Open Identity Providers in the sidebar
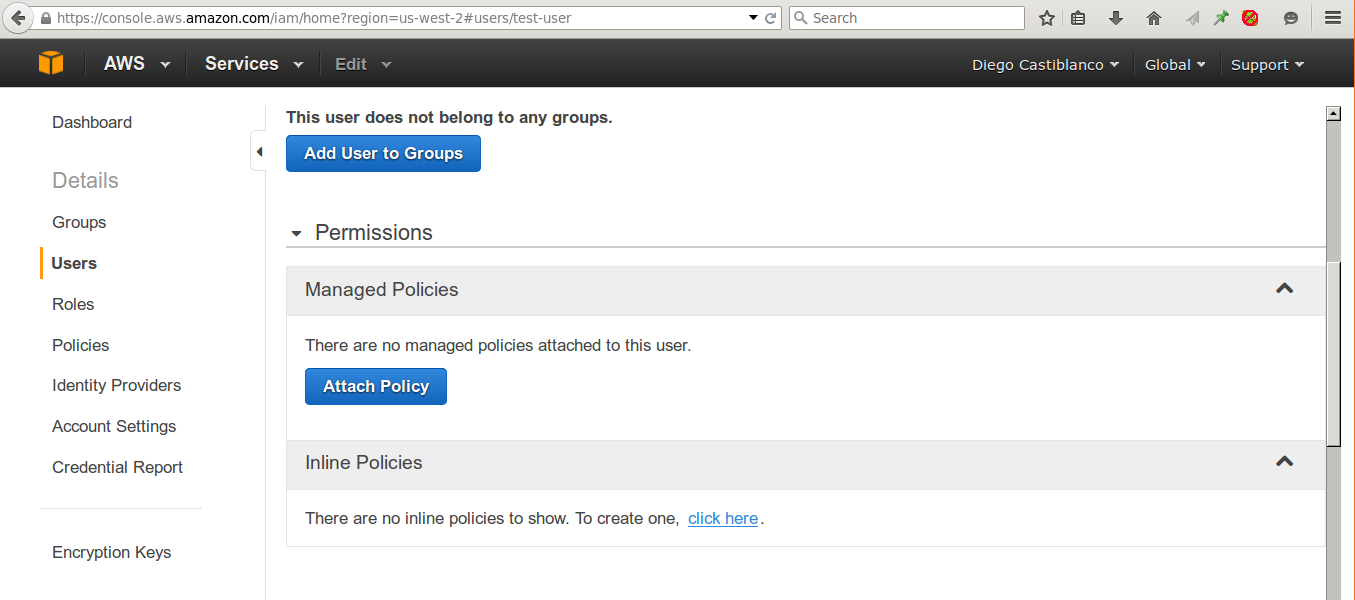1355x600 pixels. click(117, 385)
